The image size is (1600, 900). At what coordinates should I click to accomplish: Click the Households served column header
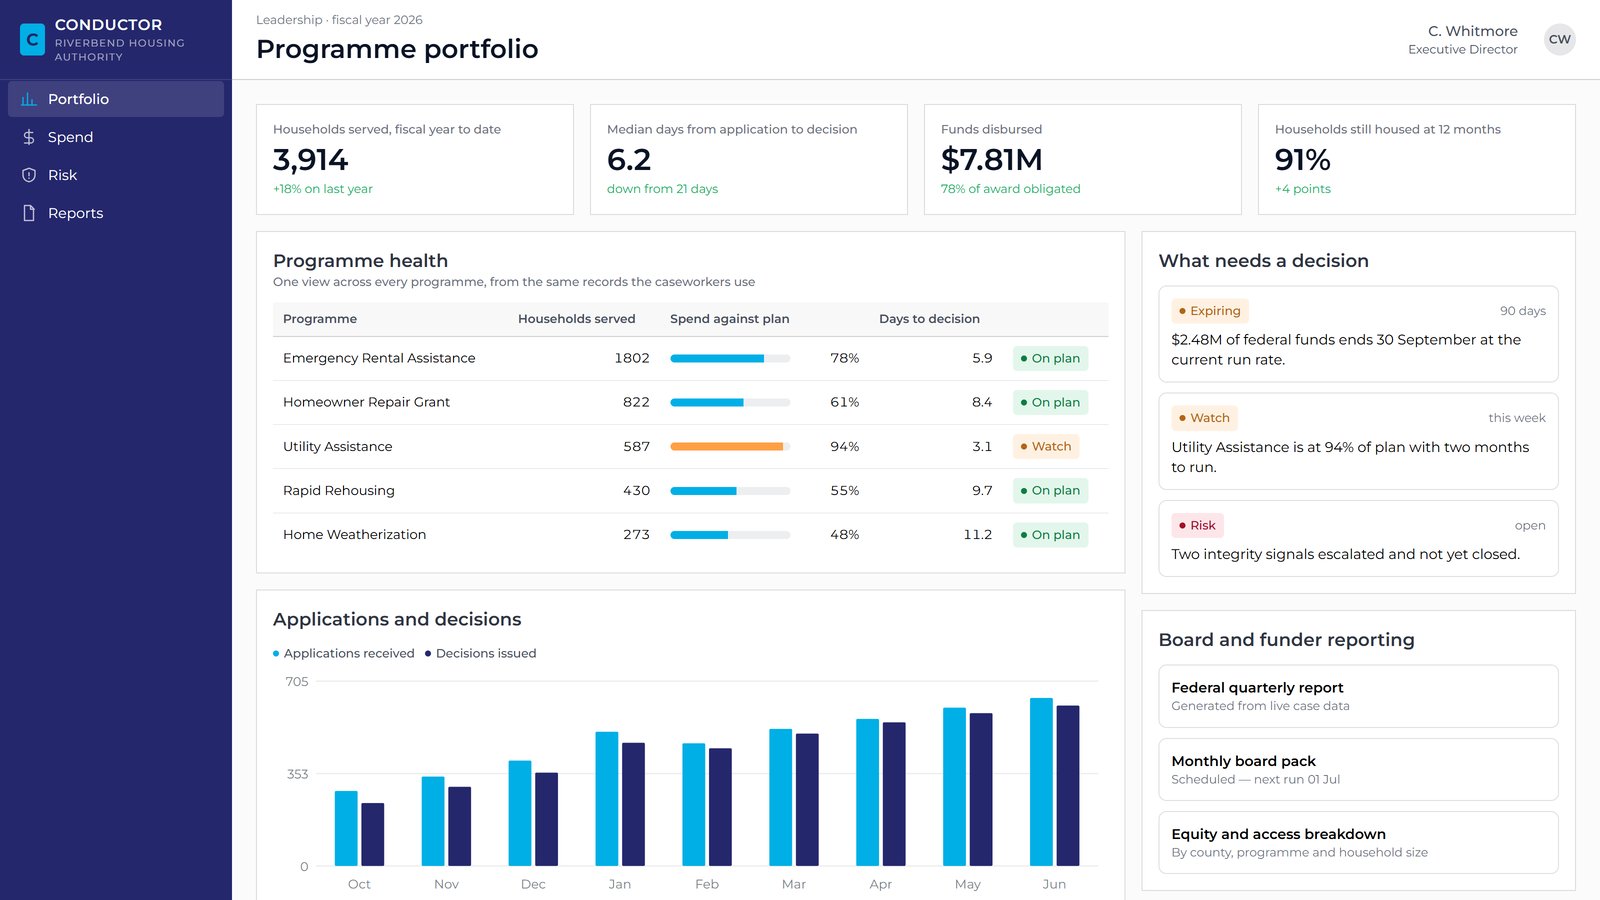[577, 319]
